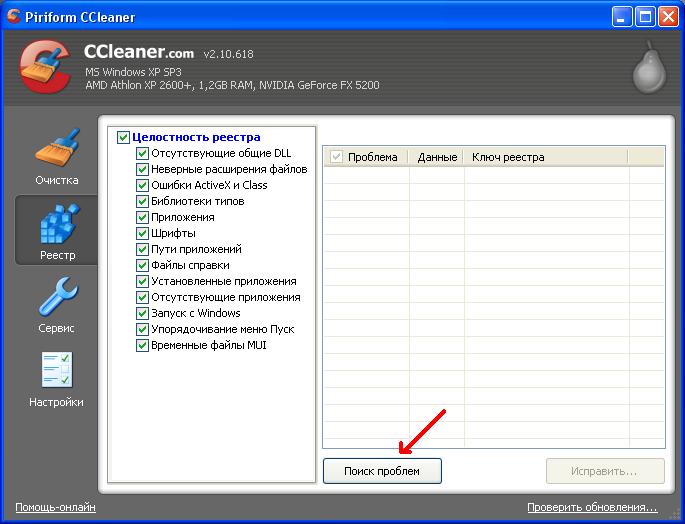This screenshot has width=685, height=524.
Task: Sort by Ключ реестра column header
Action: (508, 157)
